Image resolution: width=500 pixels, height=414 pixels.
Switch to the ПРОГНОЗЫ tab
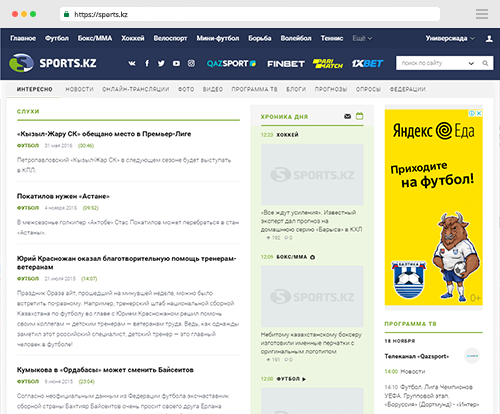331,89
